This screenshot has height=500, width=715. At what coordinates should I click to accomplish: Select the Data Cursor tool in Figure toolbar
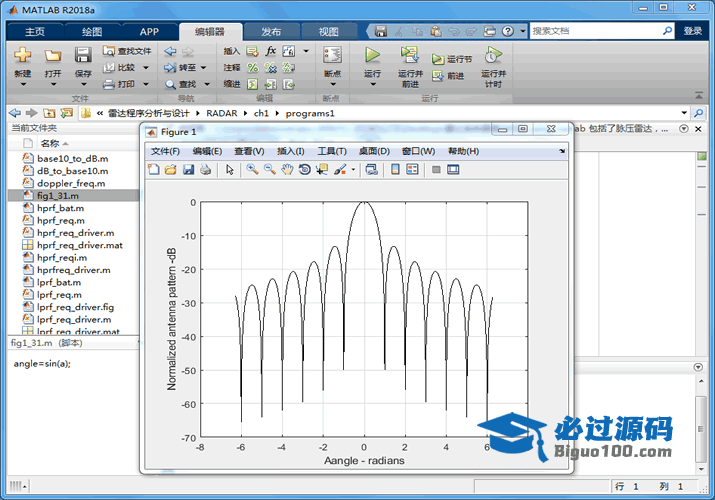(321, 170)
